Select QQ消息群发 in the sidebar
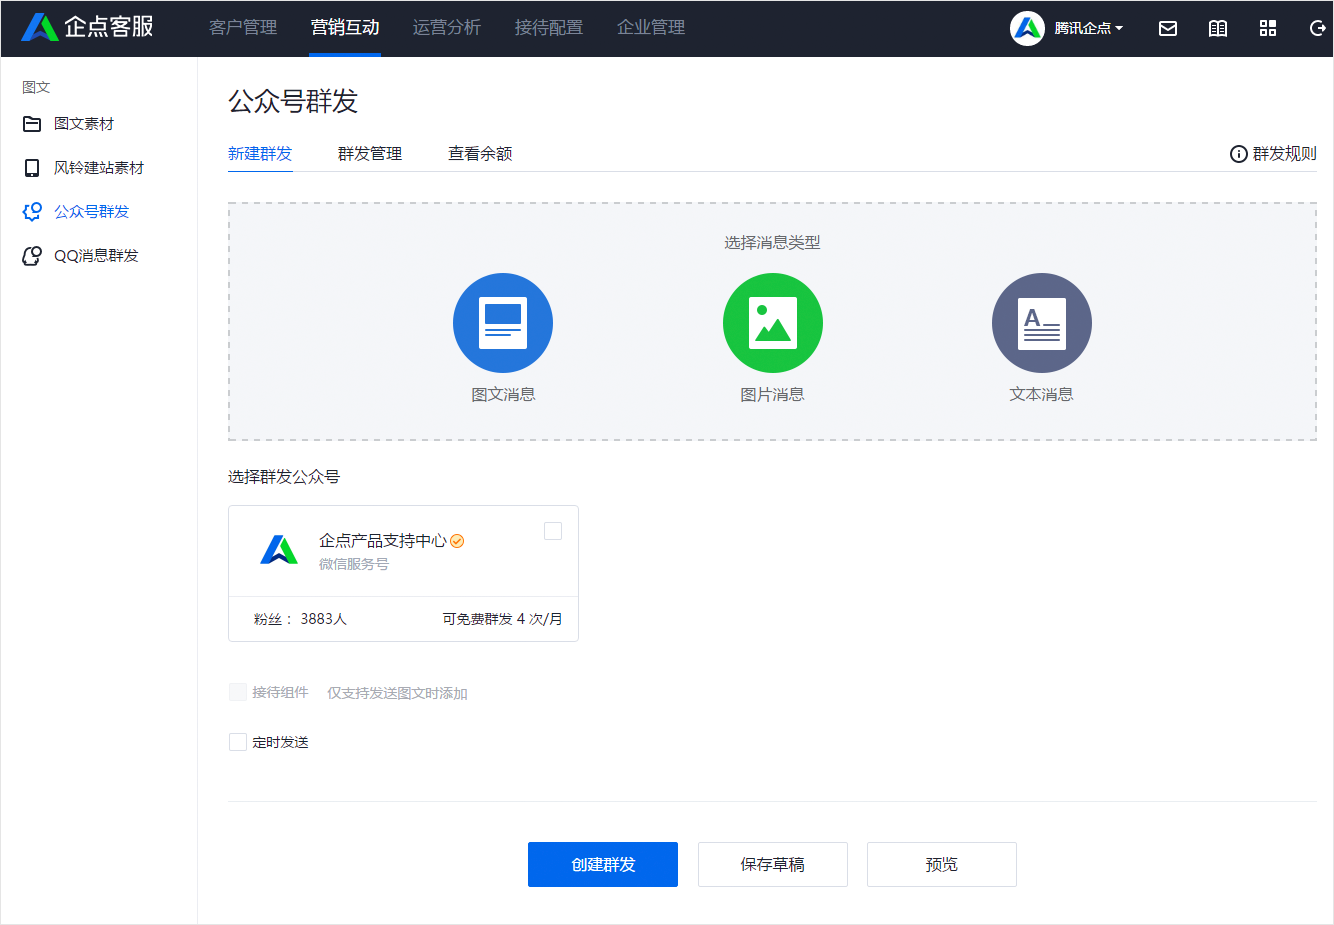1334x925 pixels. pos(96,256)
